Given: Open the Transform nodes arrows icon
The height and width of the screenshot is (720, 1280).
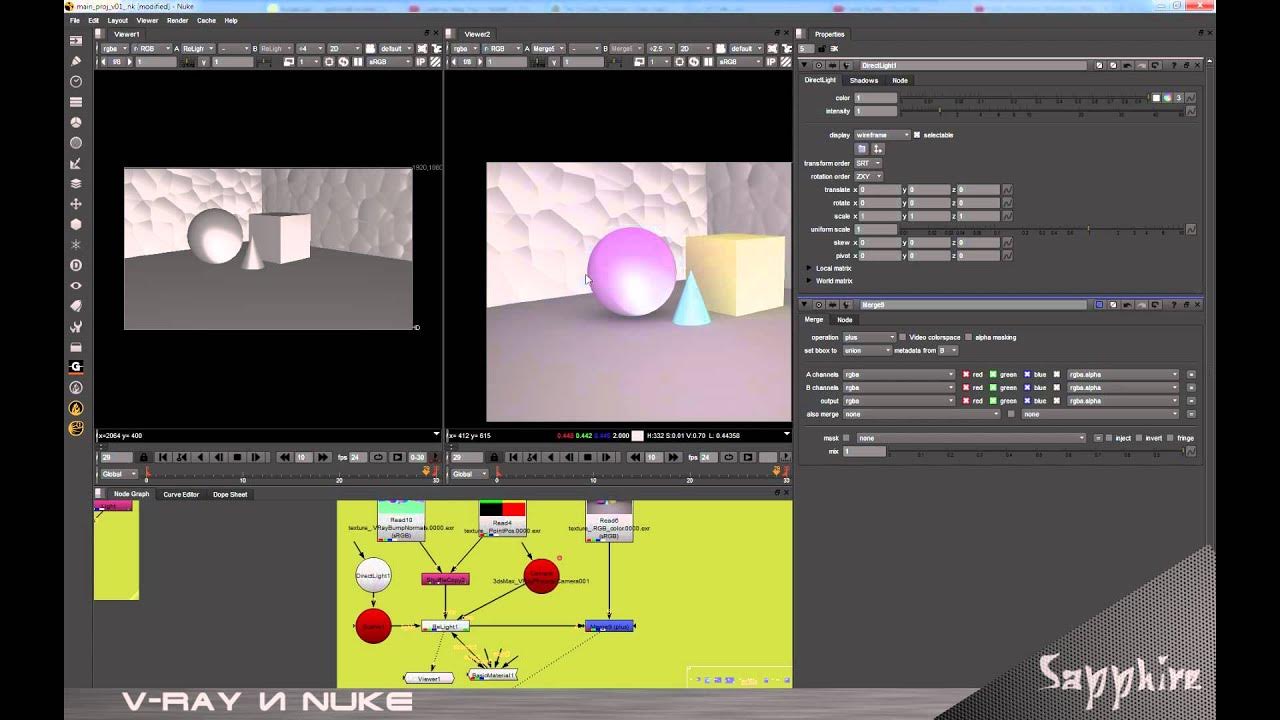Looking at the screenshot, I should pyautogui.click(x=76, y=204).
